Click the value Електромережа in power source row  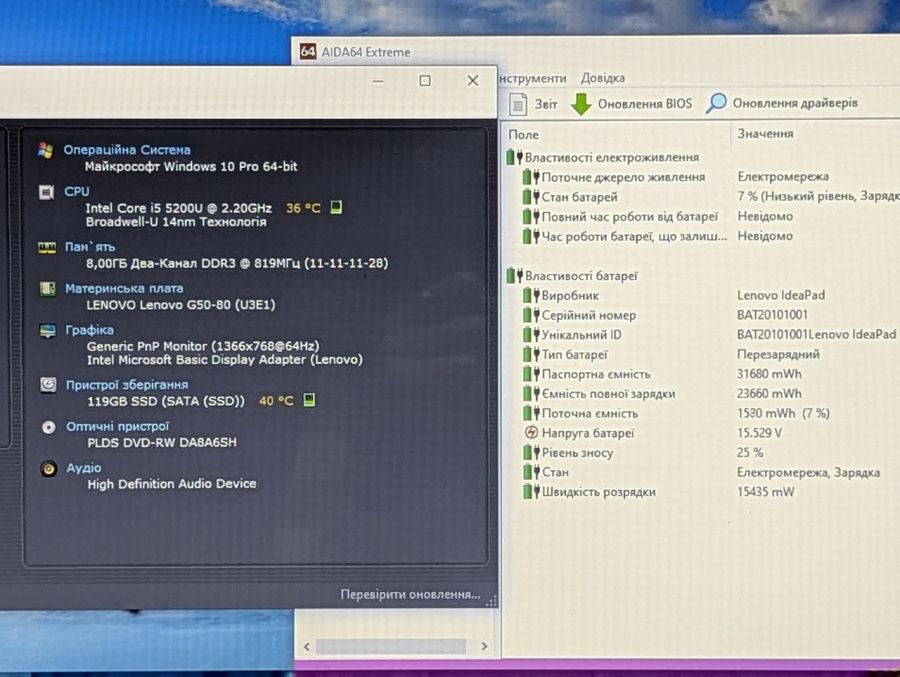(783, 177)
